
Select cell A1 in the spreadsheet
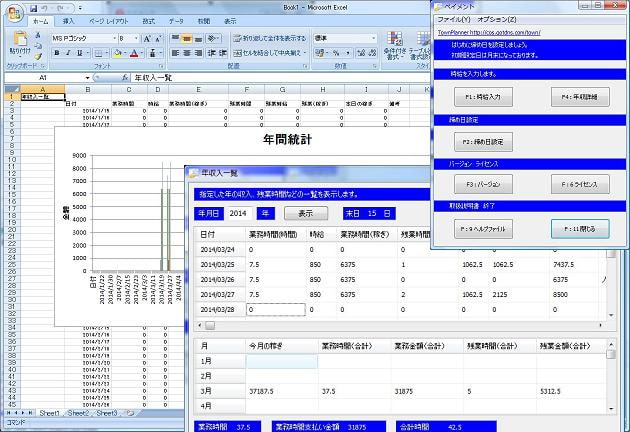(43, 97)
